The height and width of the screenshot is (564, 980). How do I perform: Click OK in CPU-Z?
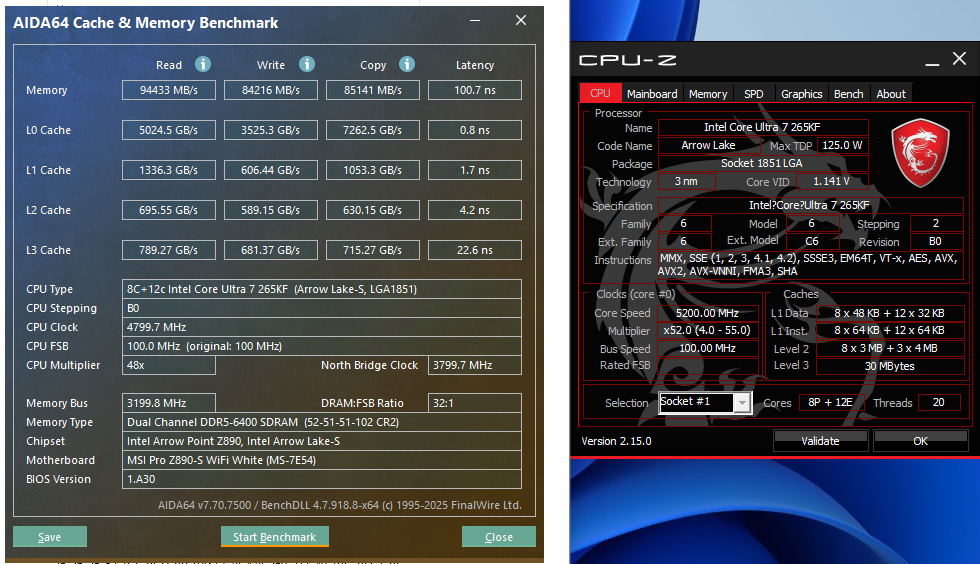(x=920, y=441)
